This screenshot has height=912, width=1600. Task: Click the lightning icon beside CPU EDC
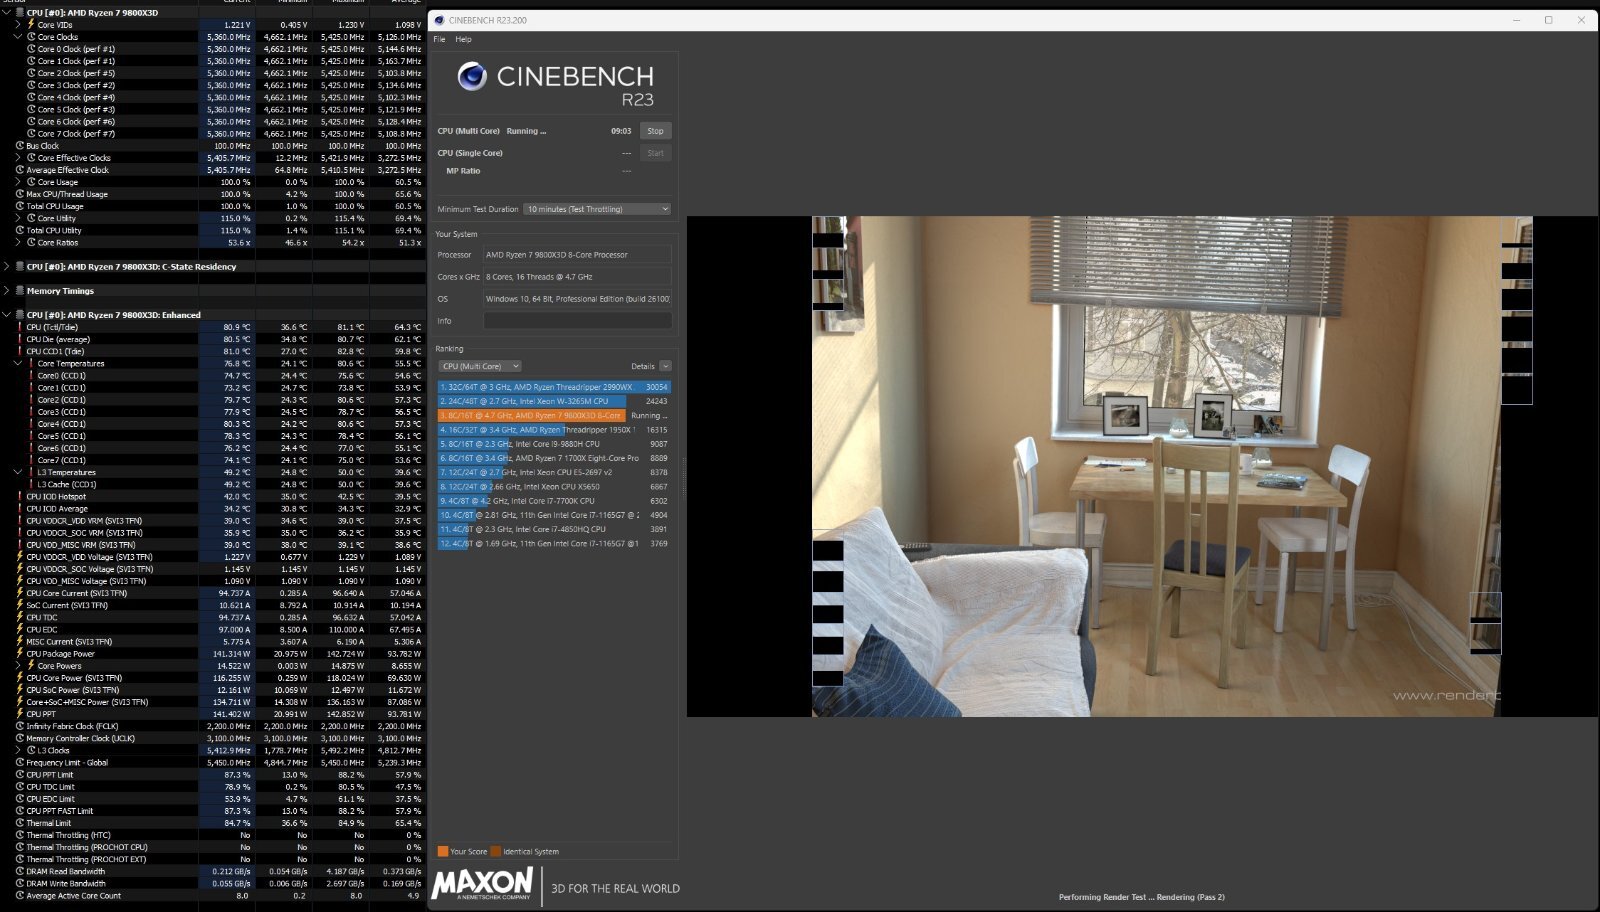(x=20, y=630)
